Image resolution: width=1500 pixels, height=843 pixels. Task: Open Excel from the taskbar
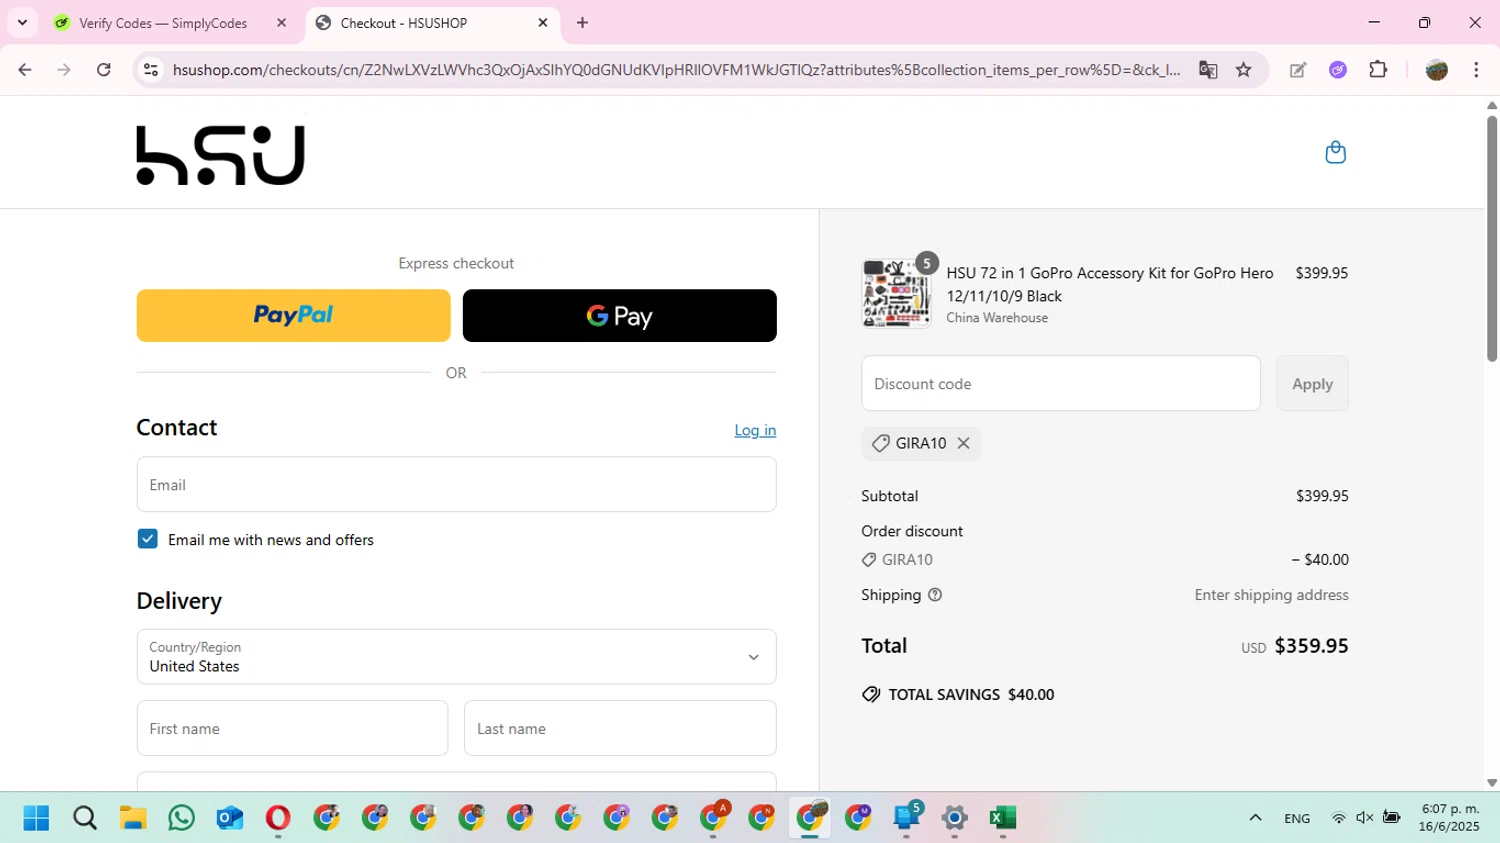(1003, 818)
